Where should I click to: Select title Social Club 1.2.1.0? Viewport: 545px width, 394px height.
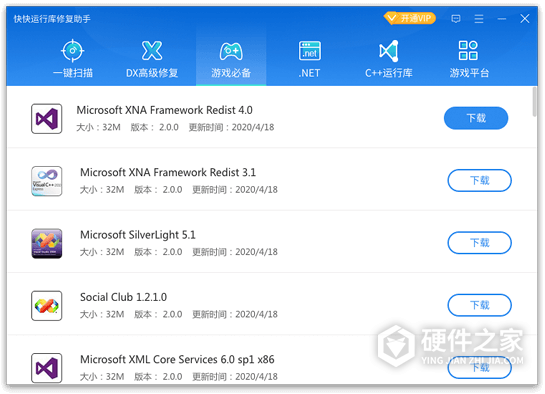pos(123,297)
